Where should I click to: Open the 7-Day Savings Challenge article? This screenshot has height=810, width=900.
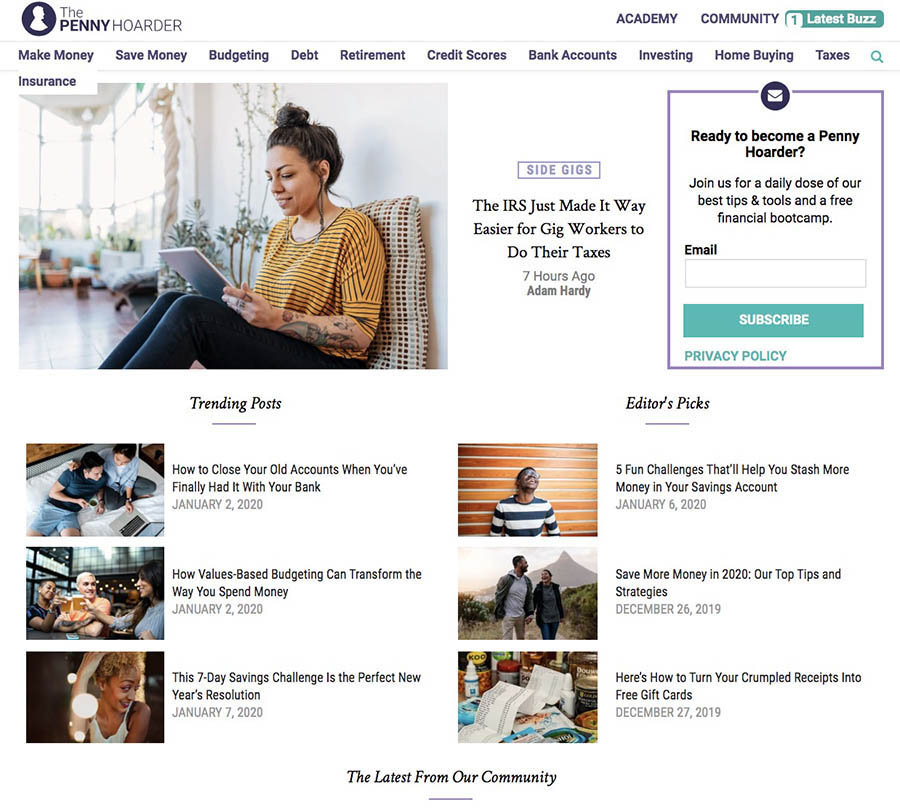(296, 686)
